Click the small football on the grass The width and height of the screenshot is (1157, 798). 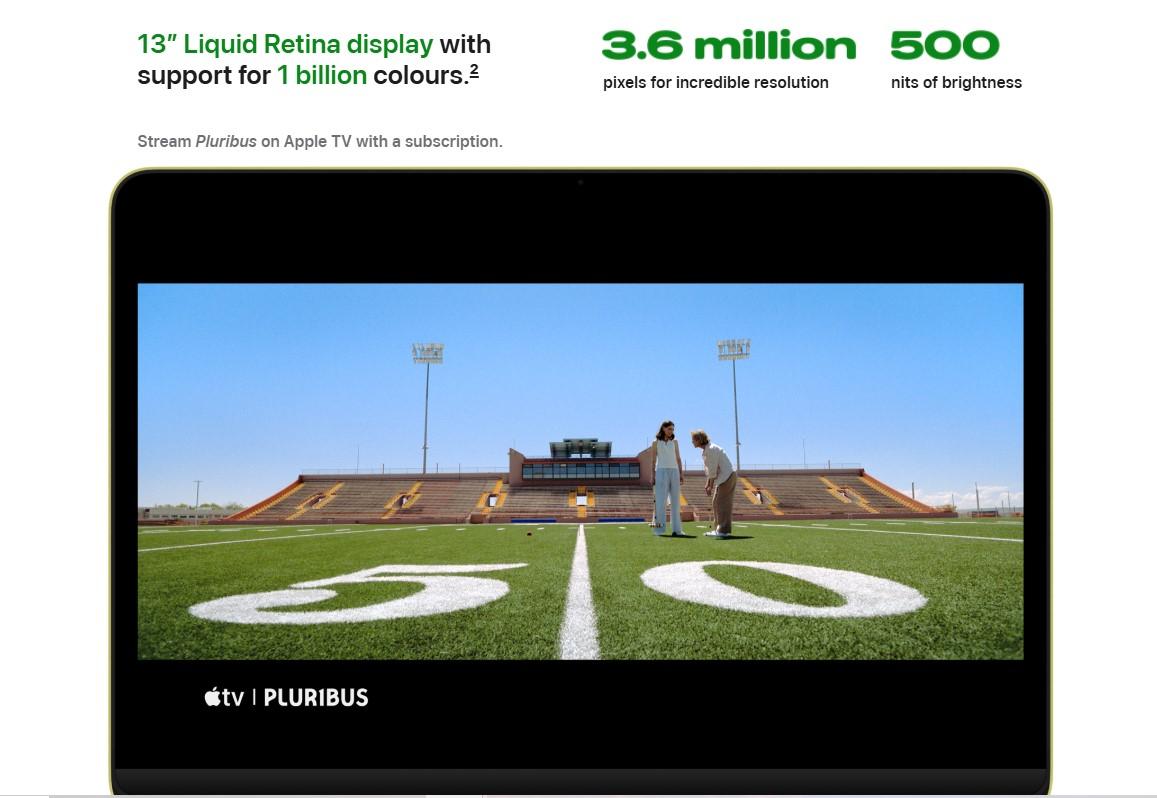pos(528,533)
